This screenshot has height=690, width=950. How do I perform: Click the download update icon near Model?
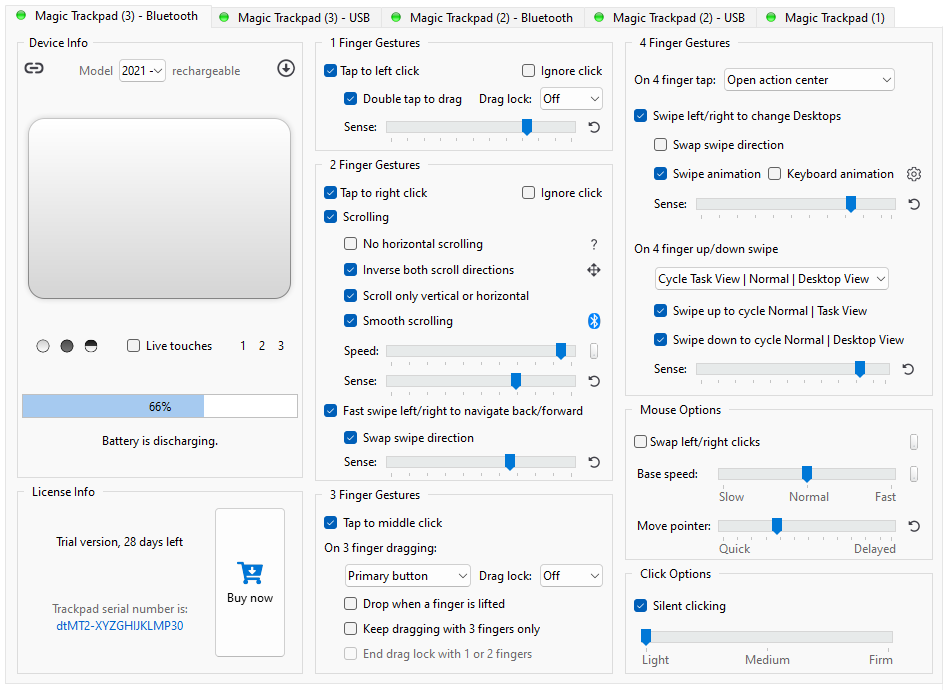pos(286,68)
